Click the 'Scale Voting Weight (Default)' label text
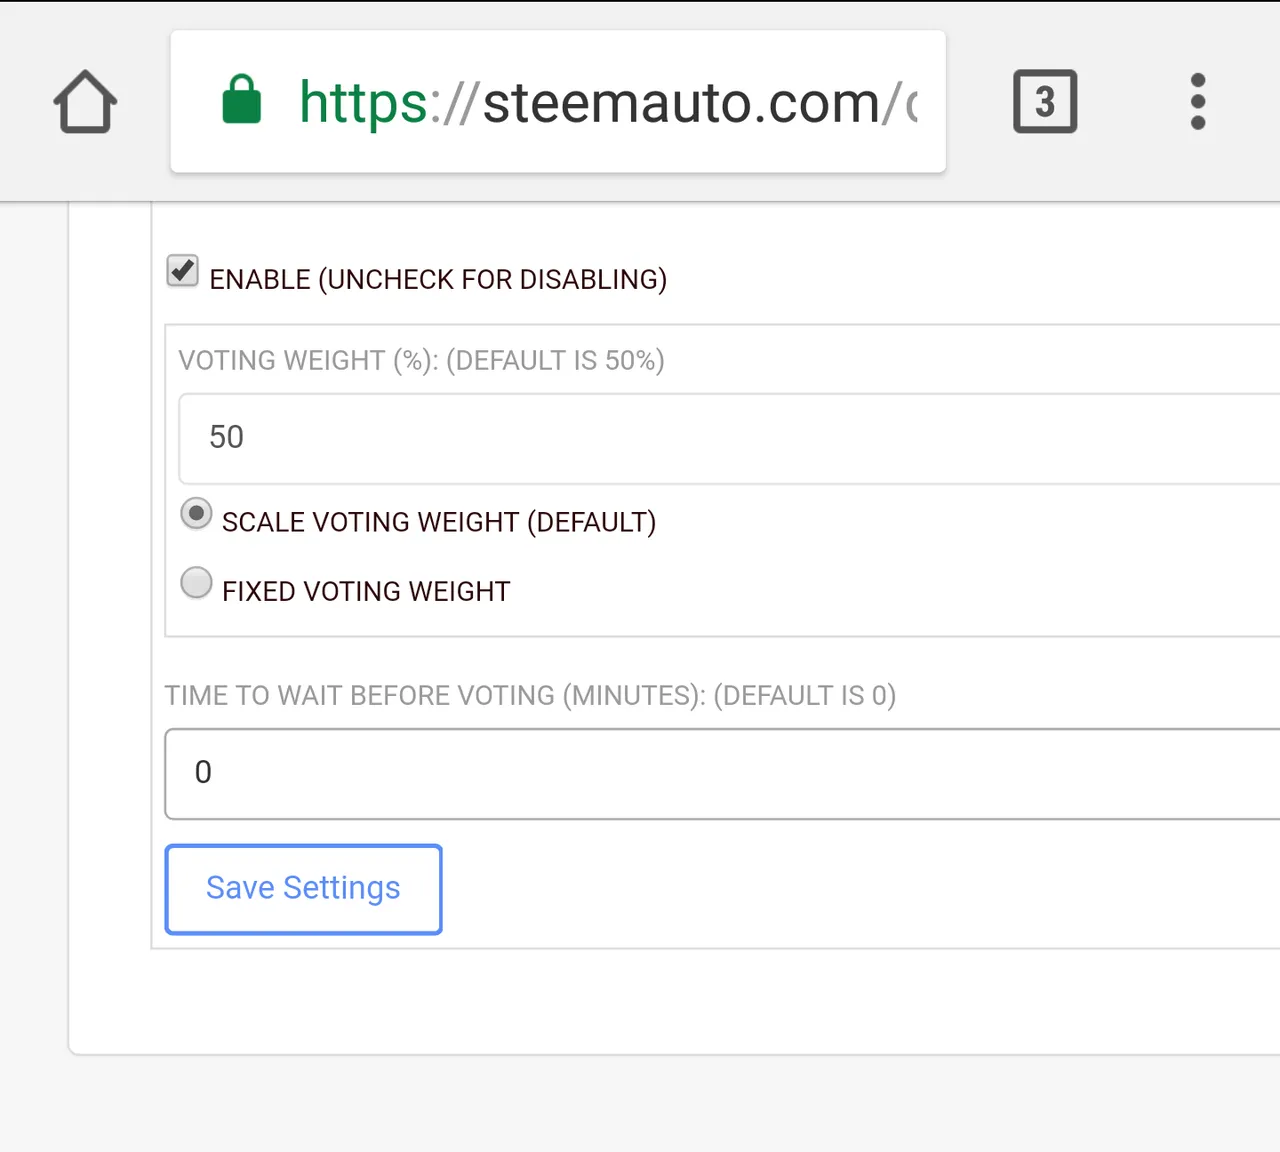The width and height of the screenshot is (1280, 1152). pyautogui.click(x=439, y=522)
